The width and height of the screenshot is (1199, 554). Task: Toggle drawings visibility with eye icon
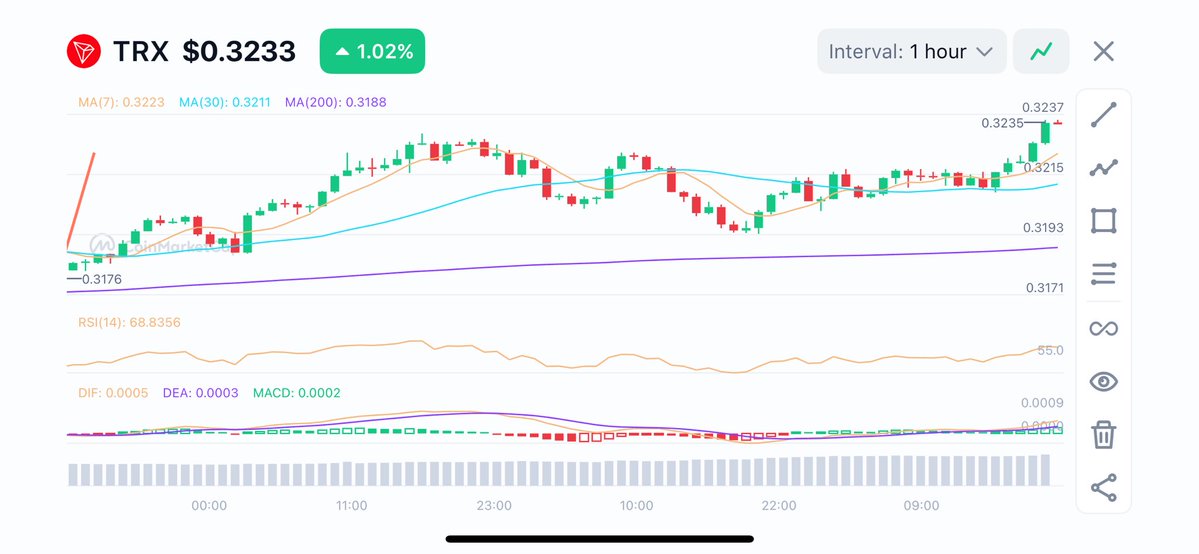pos(1103,381)
